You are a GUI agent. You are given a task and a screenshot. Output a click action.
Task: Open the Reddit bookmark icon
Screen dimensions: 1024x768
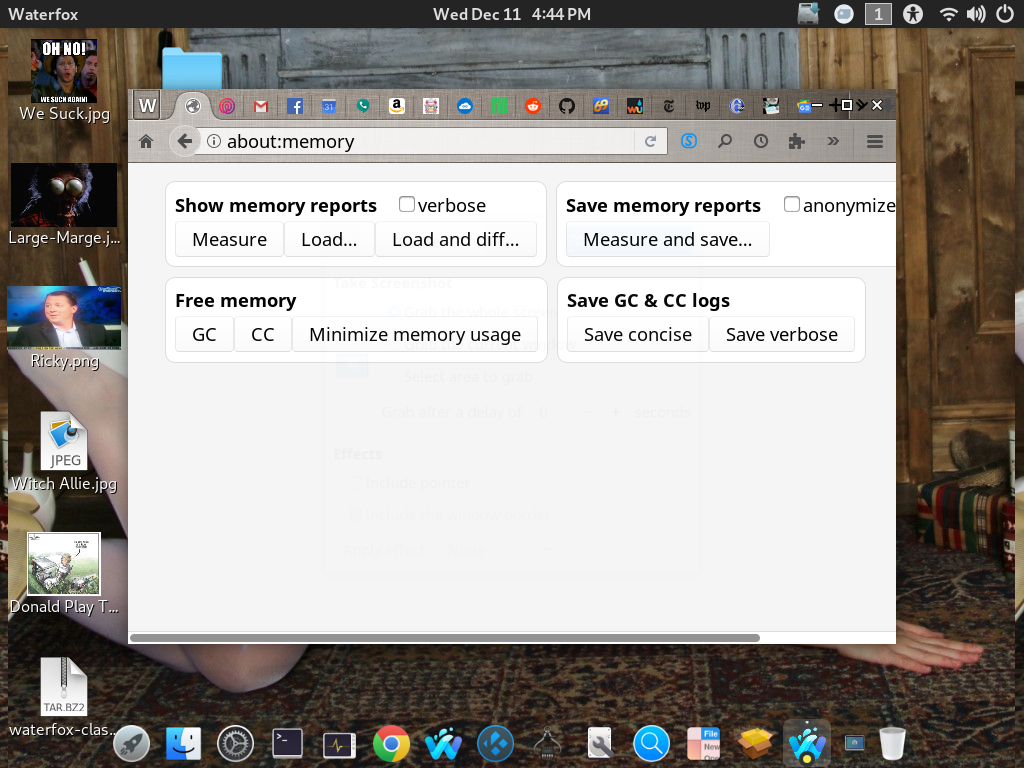tap(532, 105)
